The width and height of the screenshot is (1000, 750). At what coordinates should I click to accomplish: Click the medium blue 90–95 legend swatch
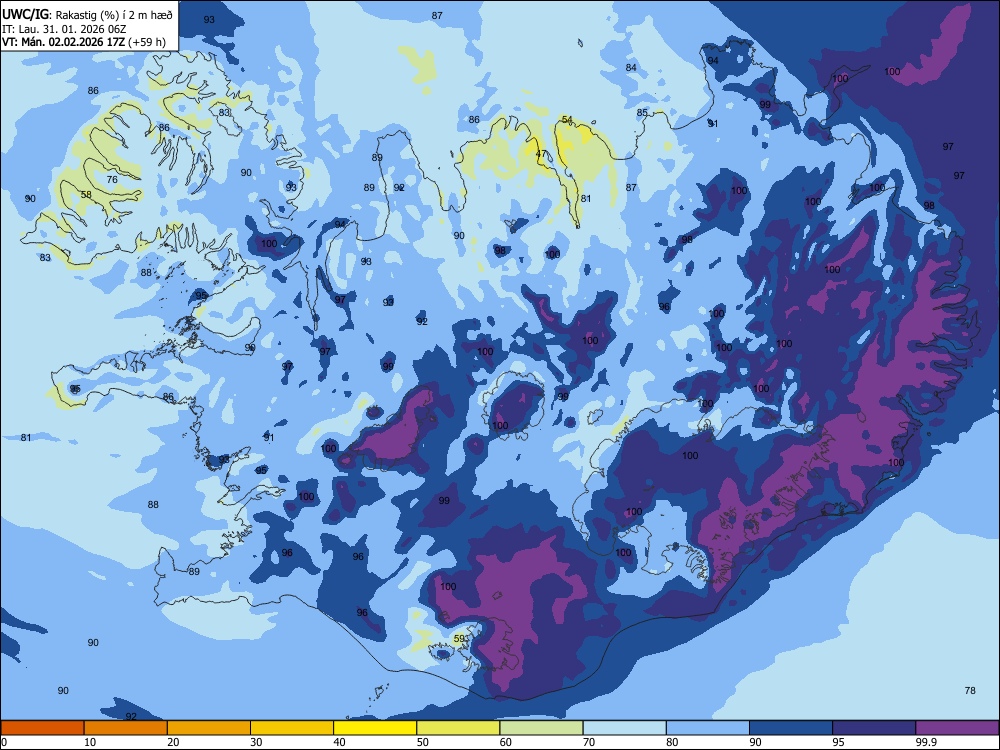click(791, 728)
